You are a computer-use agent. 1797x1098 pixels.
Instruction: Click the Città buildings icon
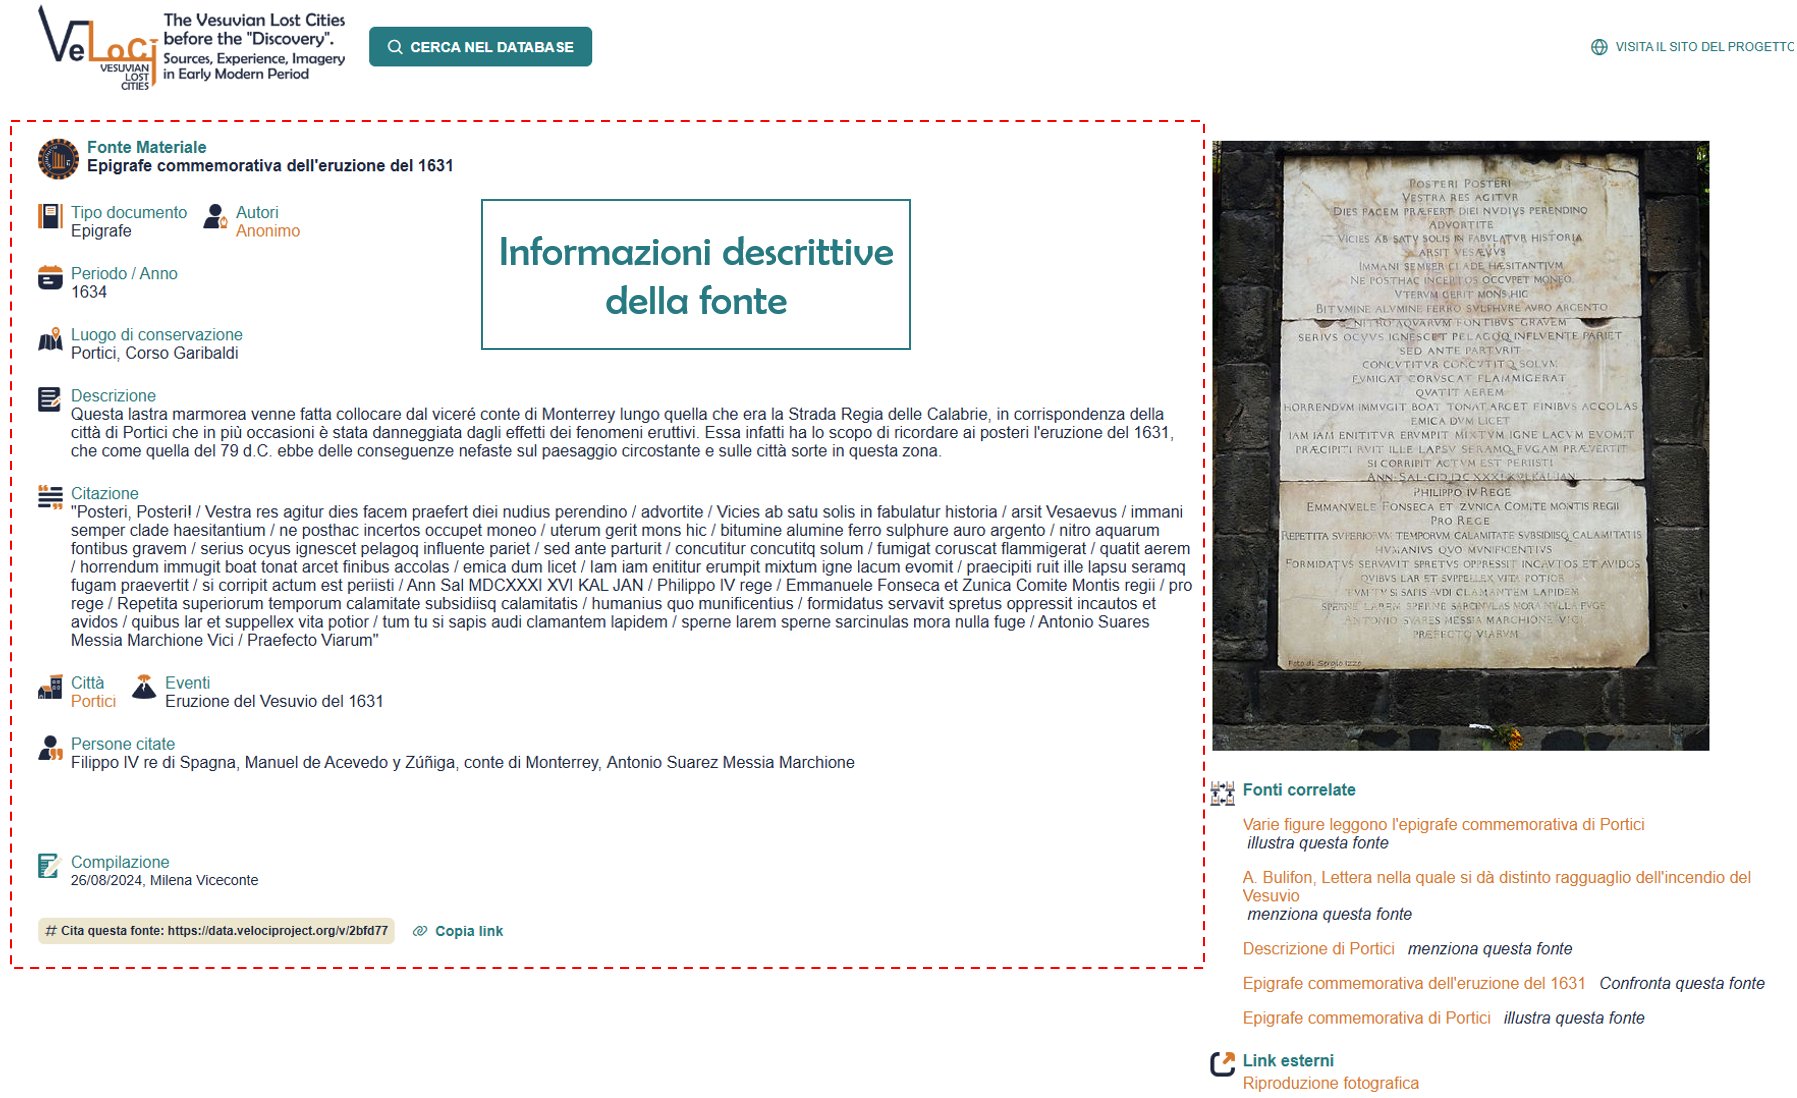(x=50, y=688)
